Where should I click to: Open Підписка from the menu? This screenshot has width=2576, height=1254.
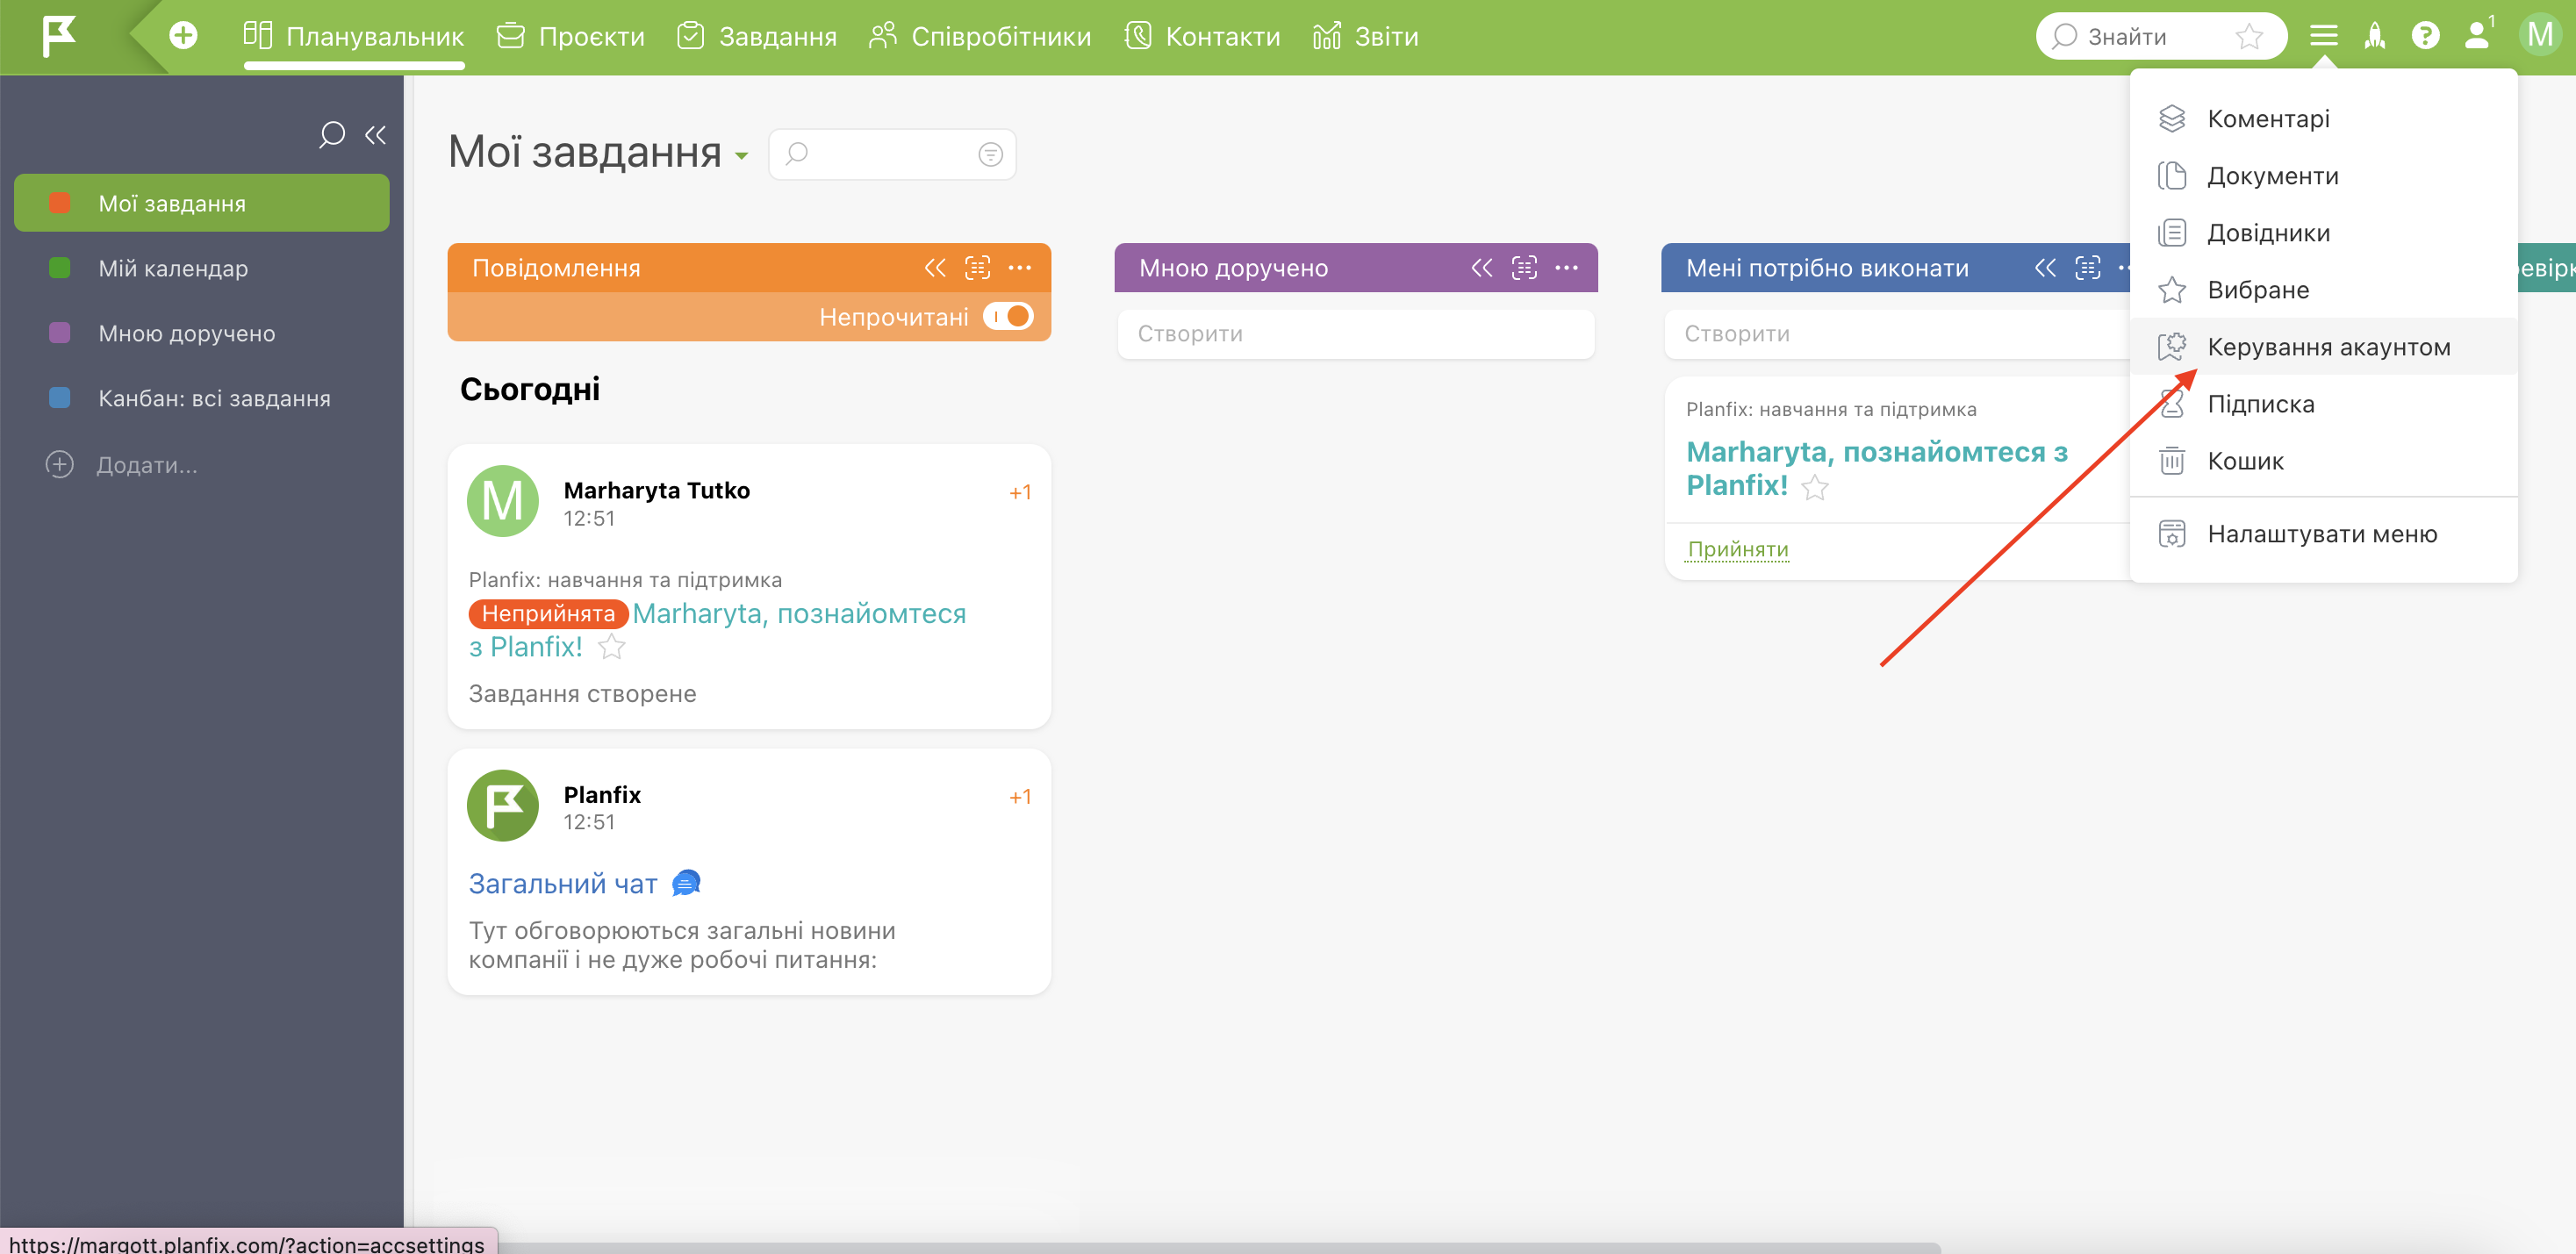click(x=2323, y=404)
